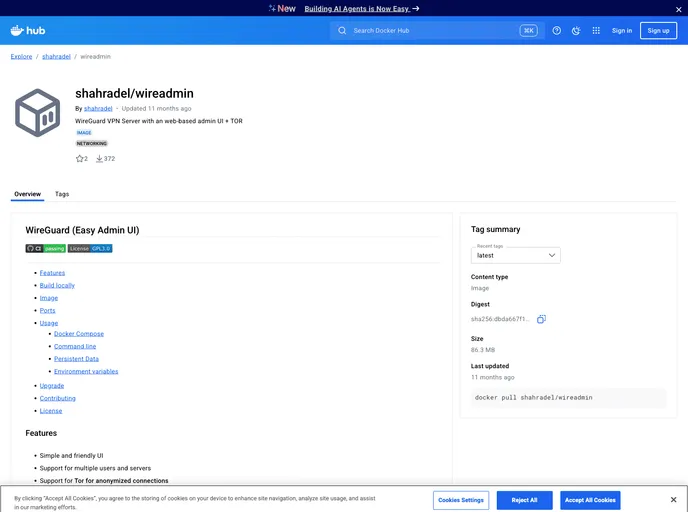Open the Image contents link
This screenshot has width=688, height=512.
pyautogui.click(x=49, y=298)
